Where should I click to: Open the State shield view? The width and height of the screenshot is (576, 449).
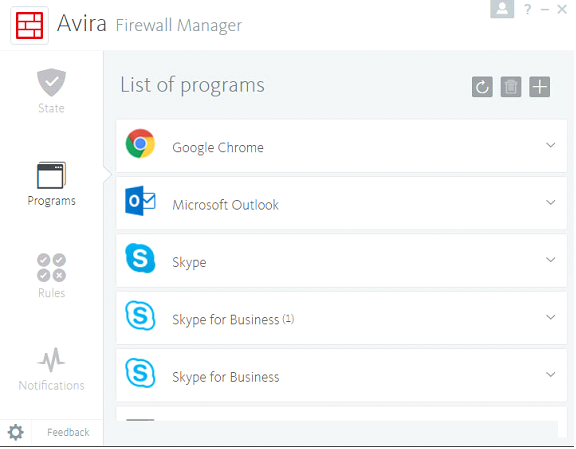coord(51,82)
